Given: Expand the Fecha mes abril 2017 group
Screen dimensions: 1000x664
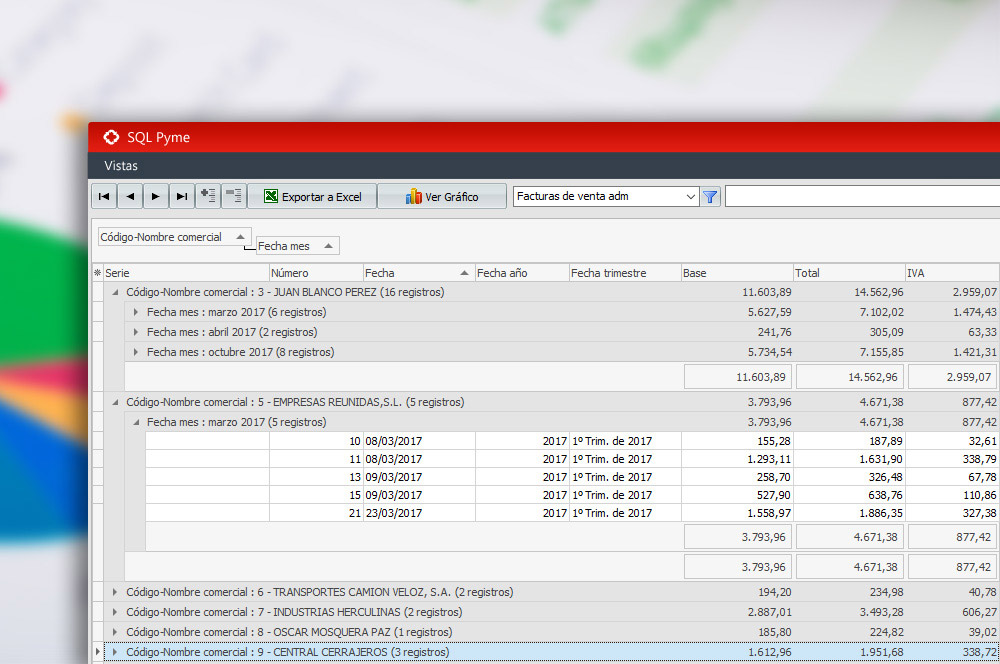Looking at the screenshot, I should tap(136, 332).
